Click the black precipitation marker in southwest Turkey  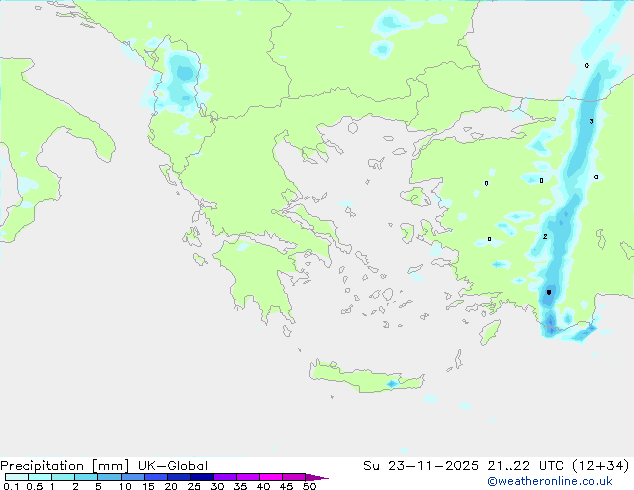[549, 292]
